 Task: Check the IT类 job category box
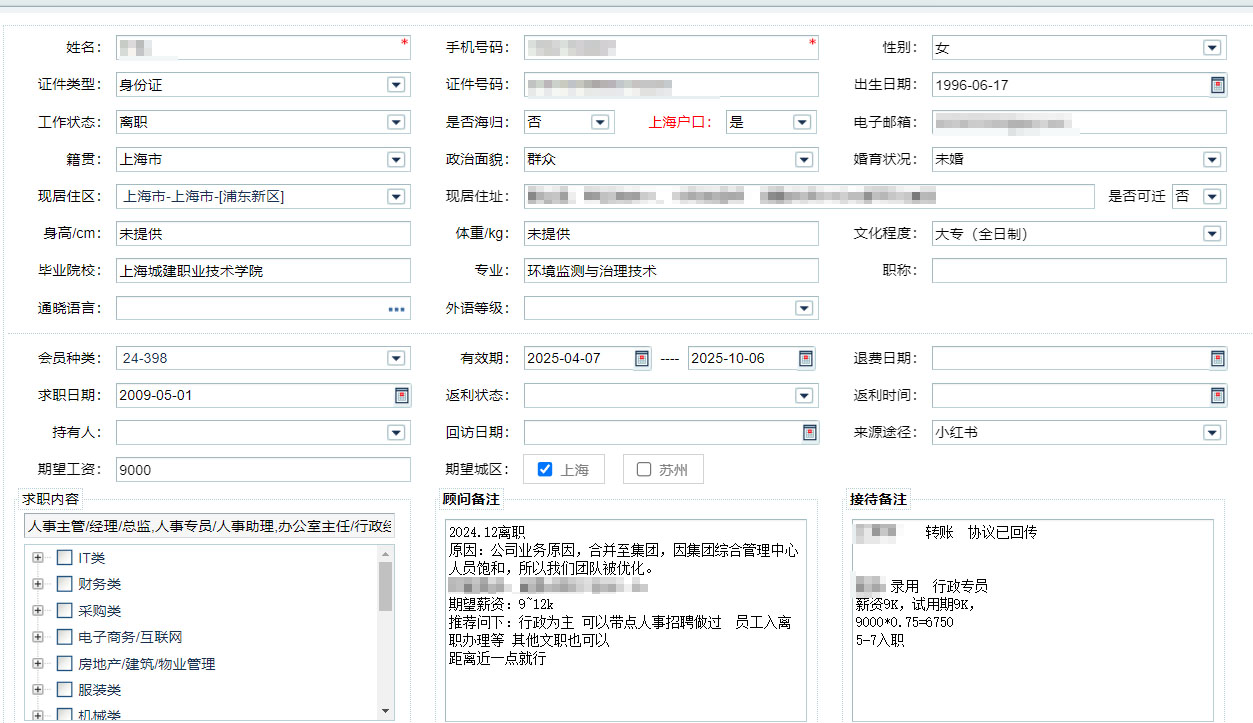[x=65, y=558]
